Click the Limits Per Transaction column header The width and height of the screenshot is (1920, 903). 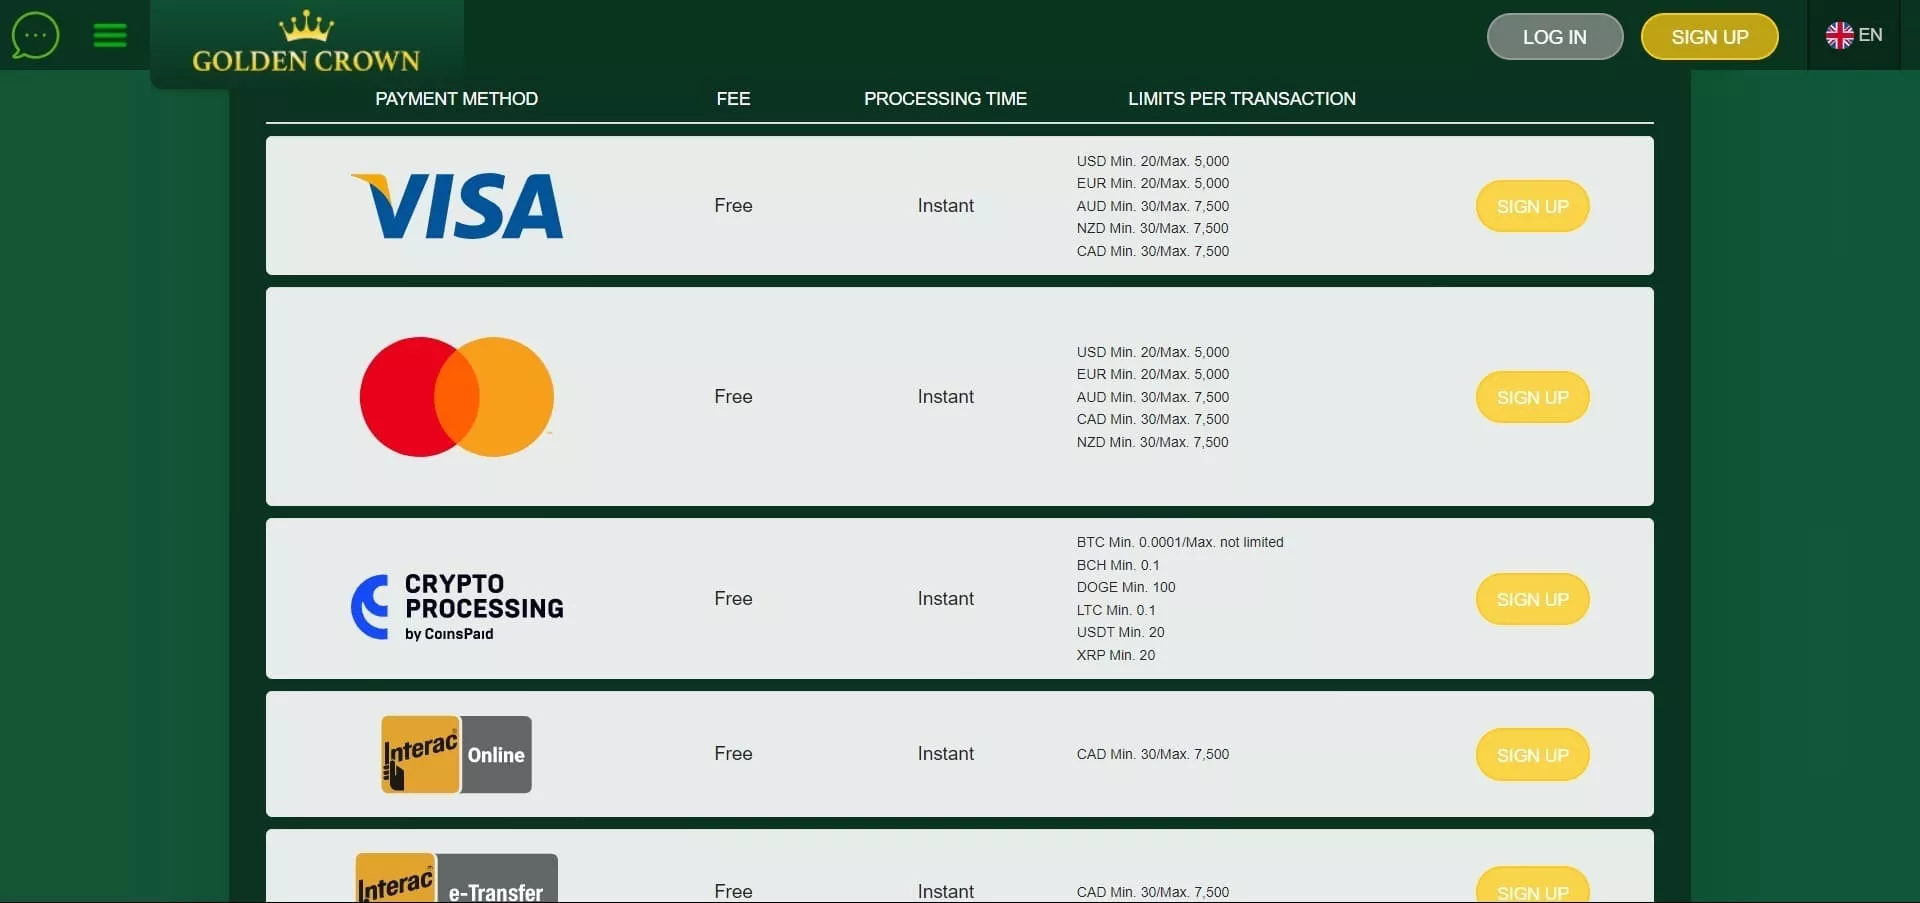1241,99
